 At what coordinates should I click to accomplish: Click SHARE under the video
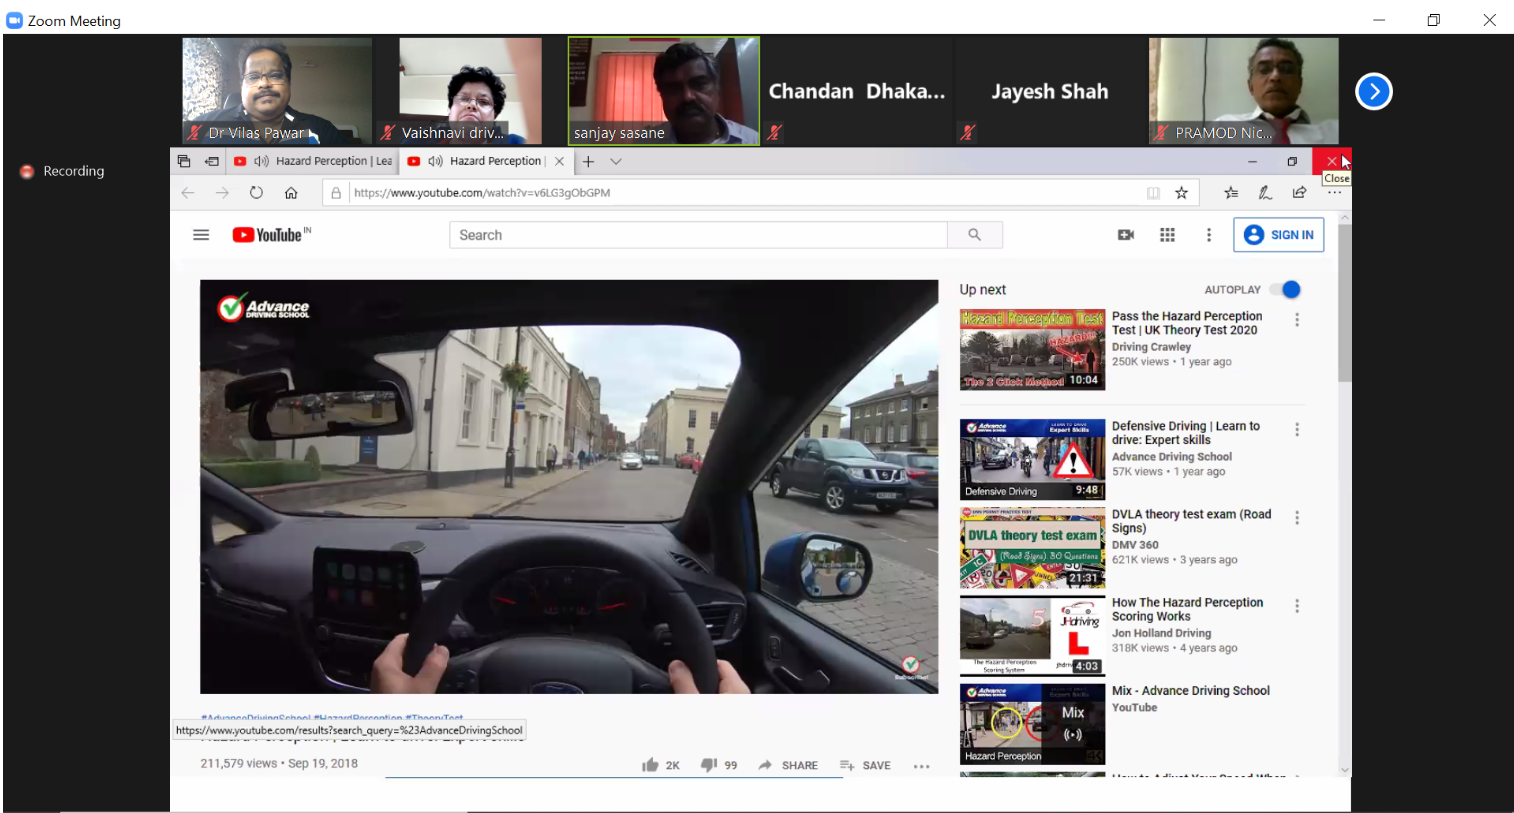(788, 765)
